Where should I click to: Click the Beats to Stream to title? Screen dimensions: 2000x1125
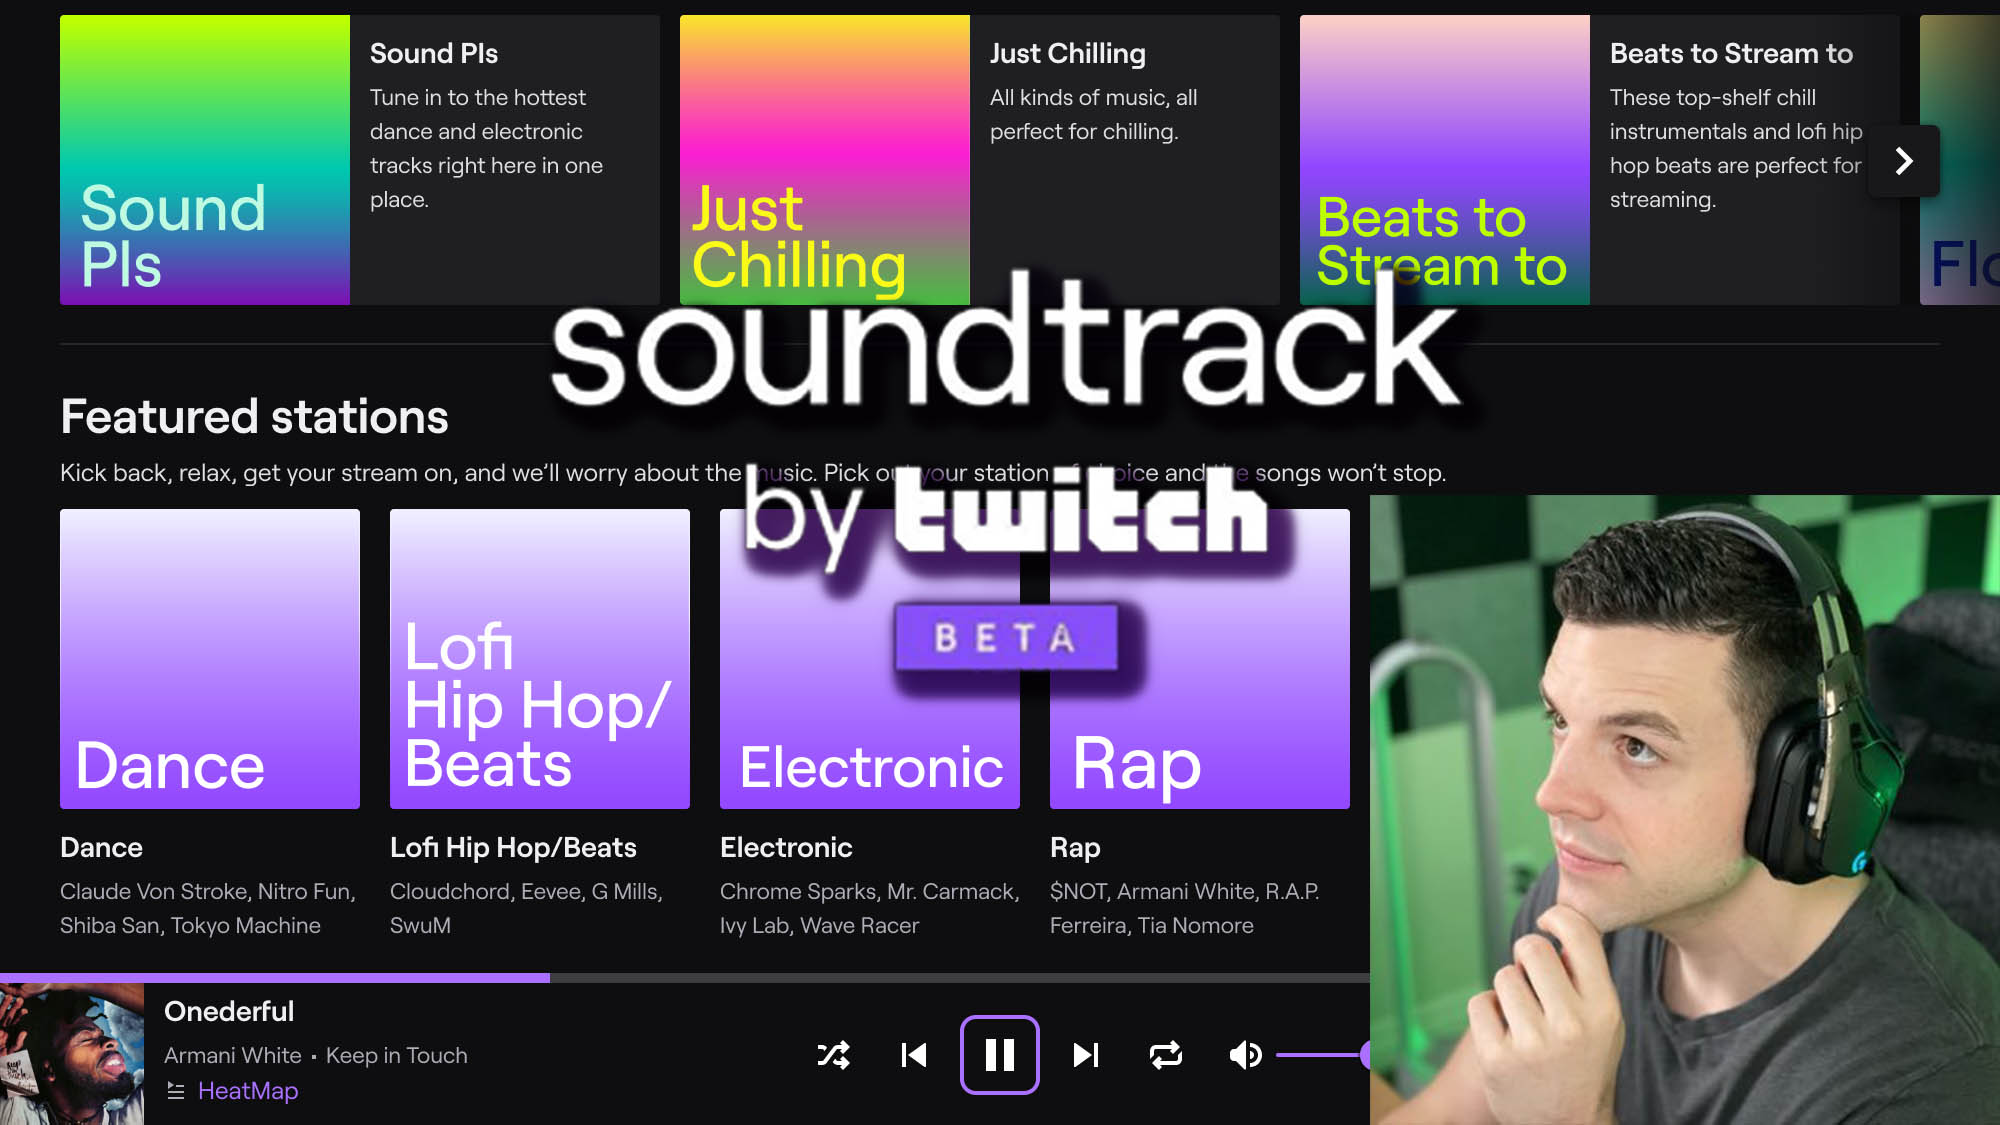(1731, 53)
